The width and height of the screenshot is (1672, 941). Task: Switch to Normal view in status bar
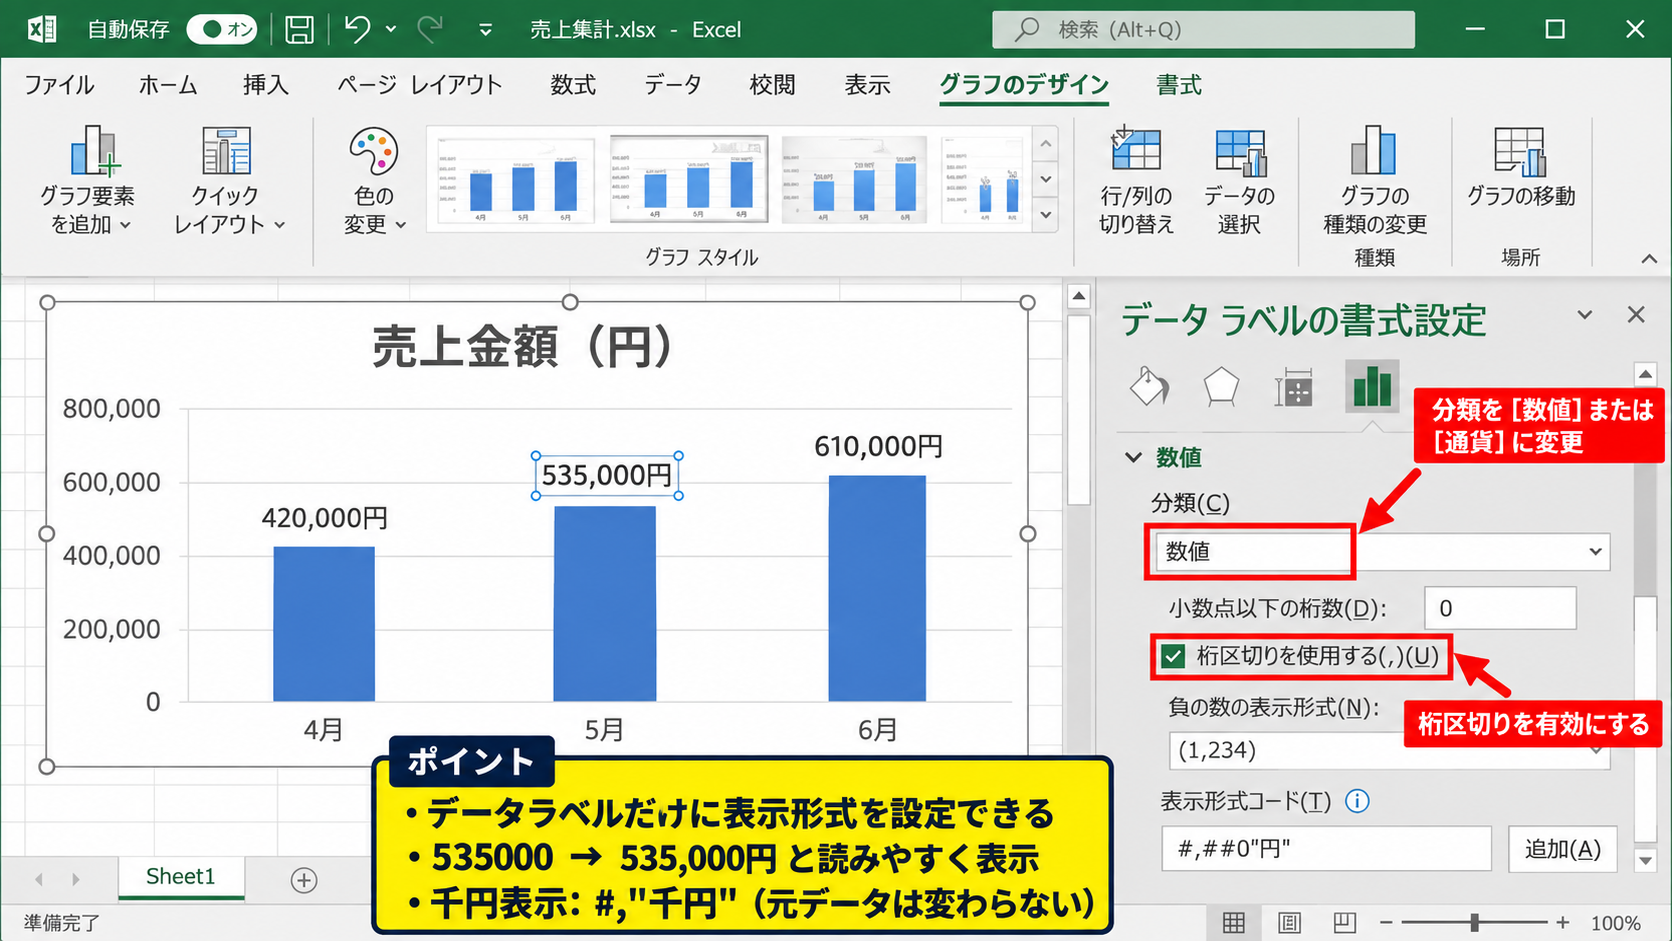click(1234, 923)
